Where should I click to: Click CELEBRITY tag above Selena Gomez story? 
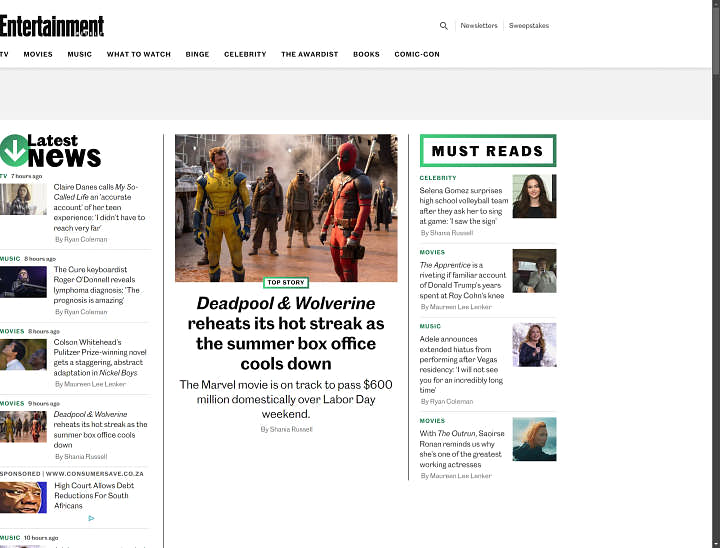point(438,178)
